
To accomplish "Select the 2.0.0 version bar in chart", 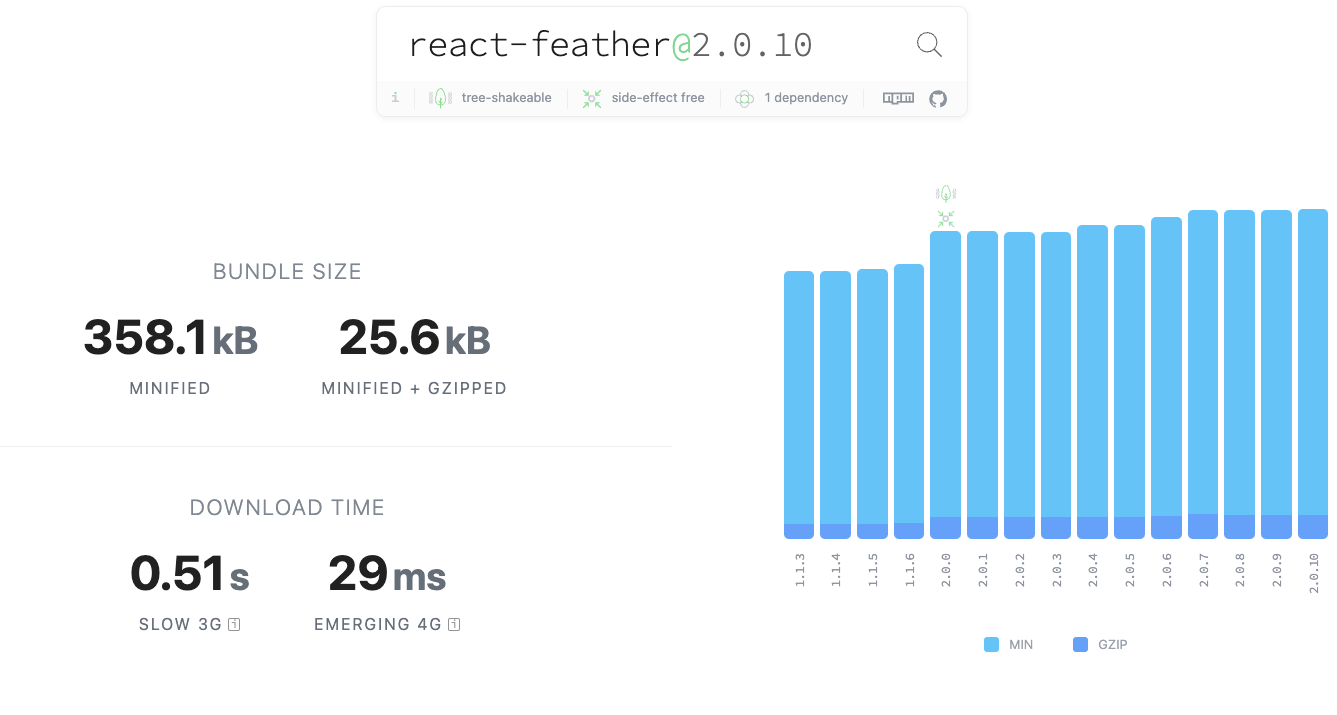I will click(x=946, y=380).
